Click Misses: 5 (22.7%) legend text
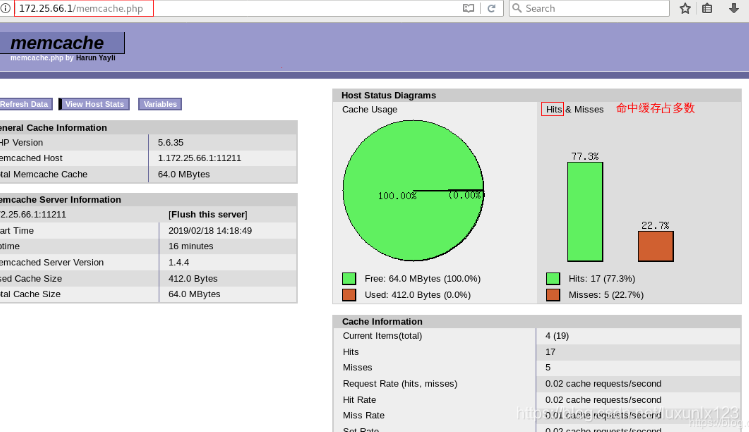 coord(606,295)
